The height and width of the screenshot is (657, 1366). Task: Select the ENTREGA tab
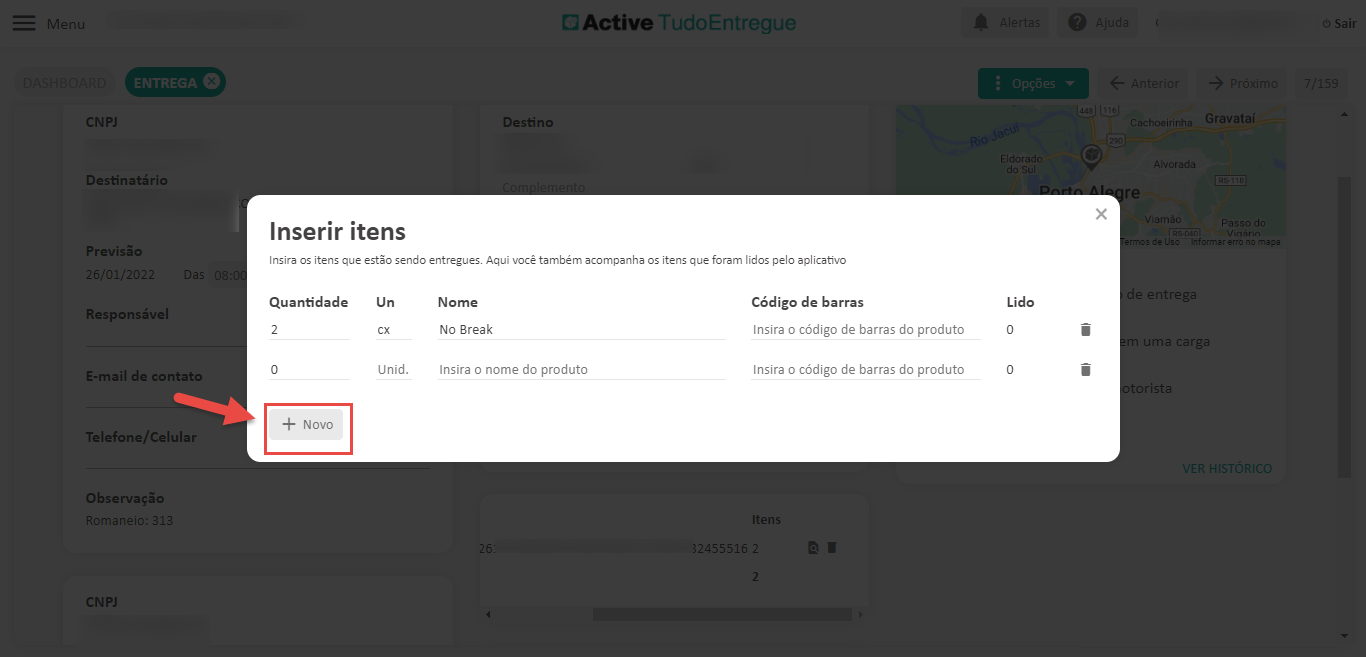coord(165,83)
